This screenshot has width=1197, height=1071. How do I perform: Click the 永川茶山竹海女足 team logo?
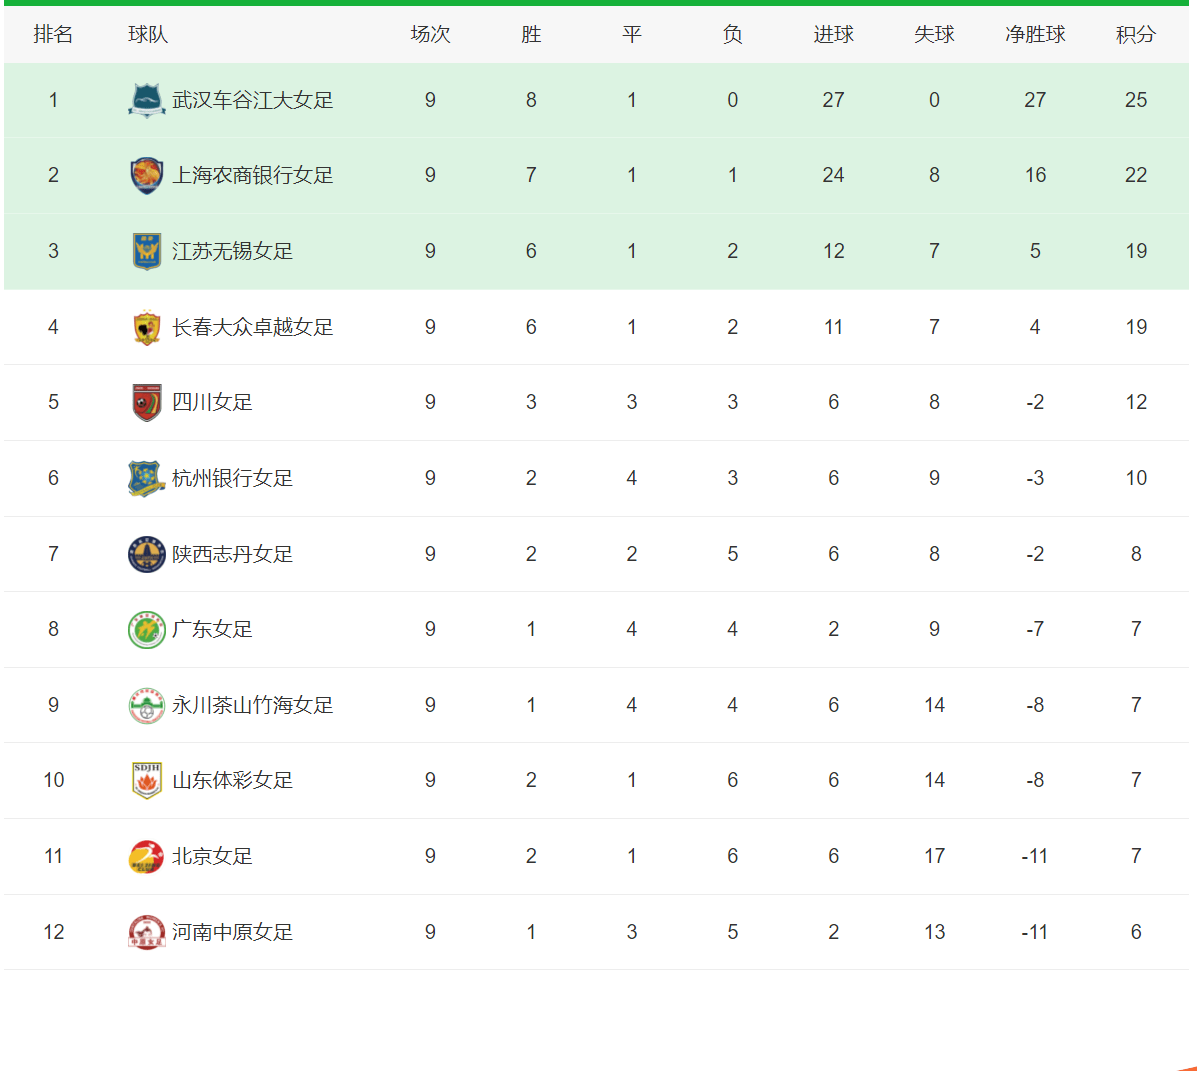click(x=147, y=705)
